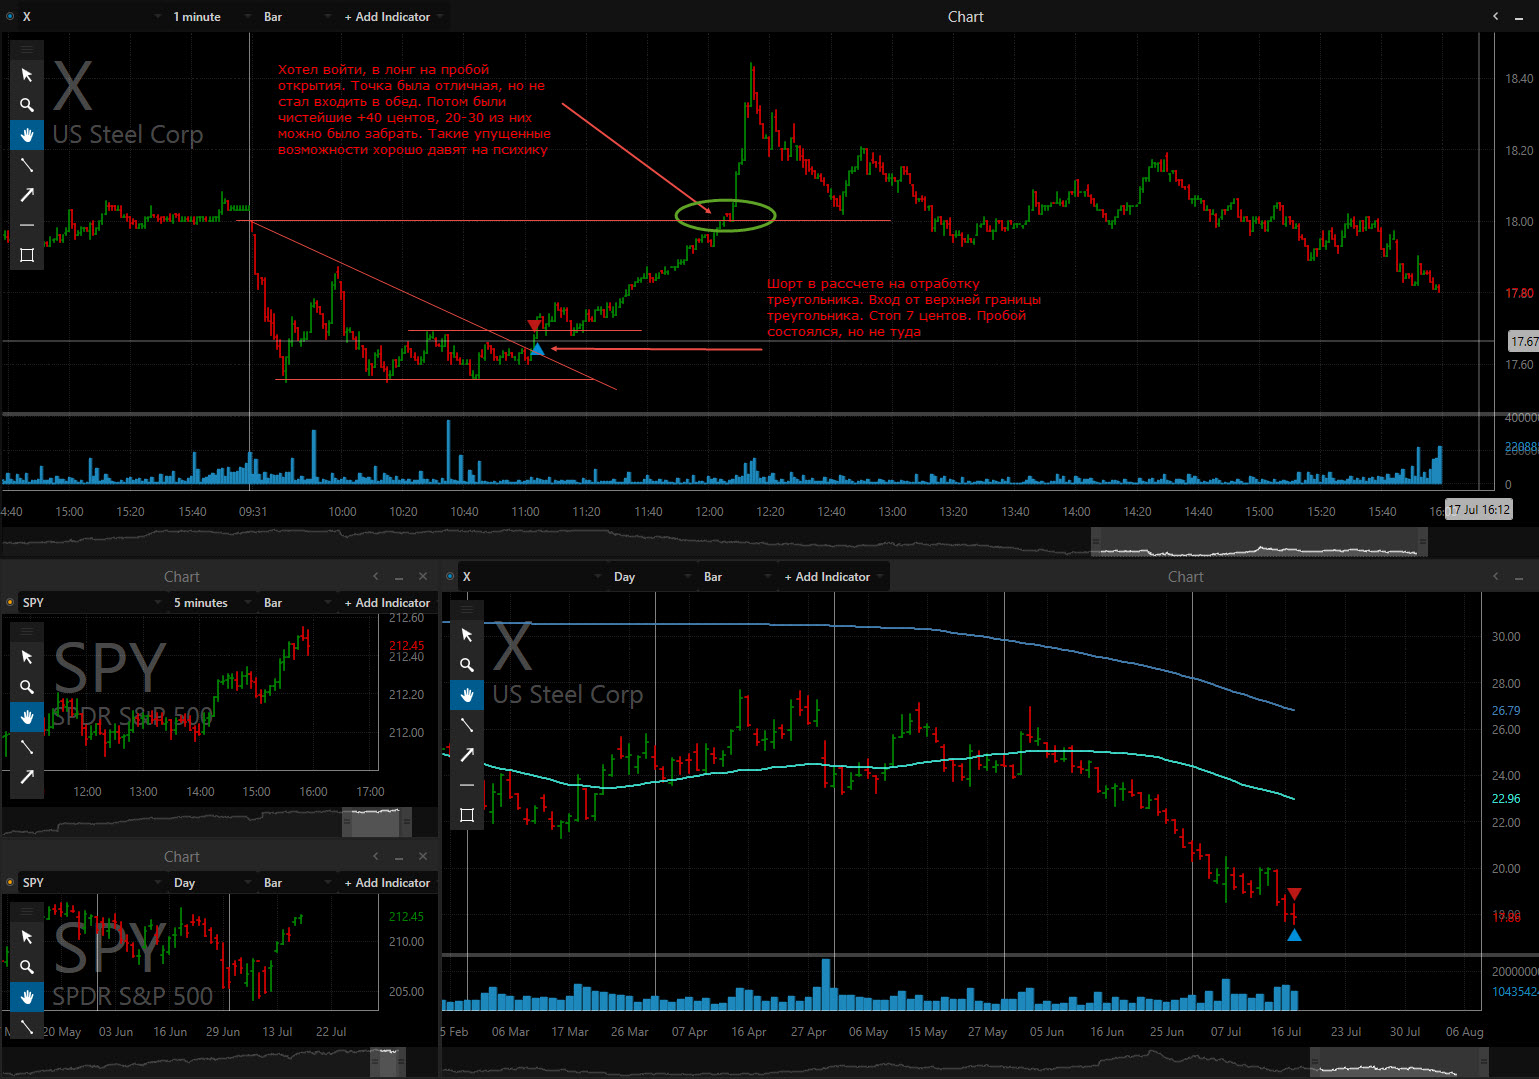Open the Bar chart-type dropdown in SPY Day chart
This screenshot has width=1539, height=1079.
tap(296, 883)
